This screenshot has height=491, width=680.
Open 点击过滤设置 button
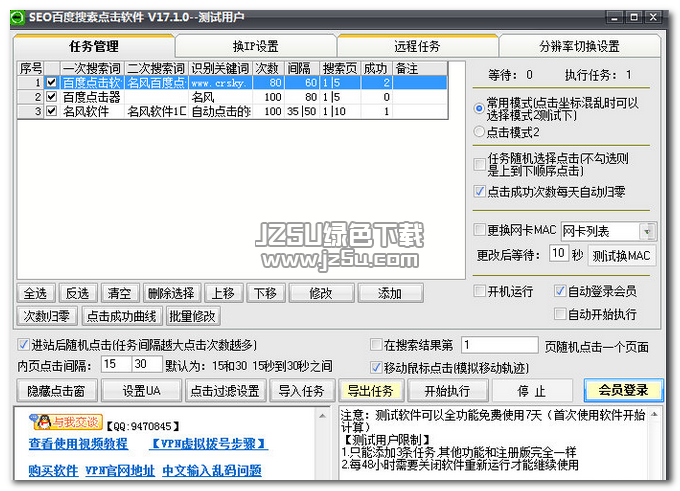[225, 391]
